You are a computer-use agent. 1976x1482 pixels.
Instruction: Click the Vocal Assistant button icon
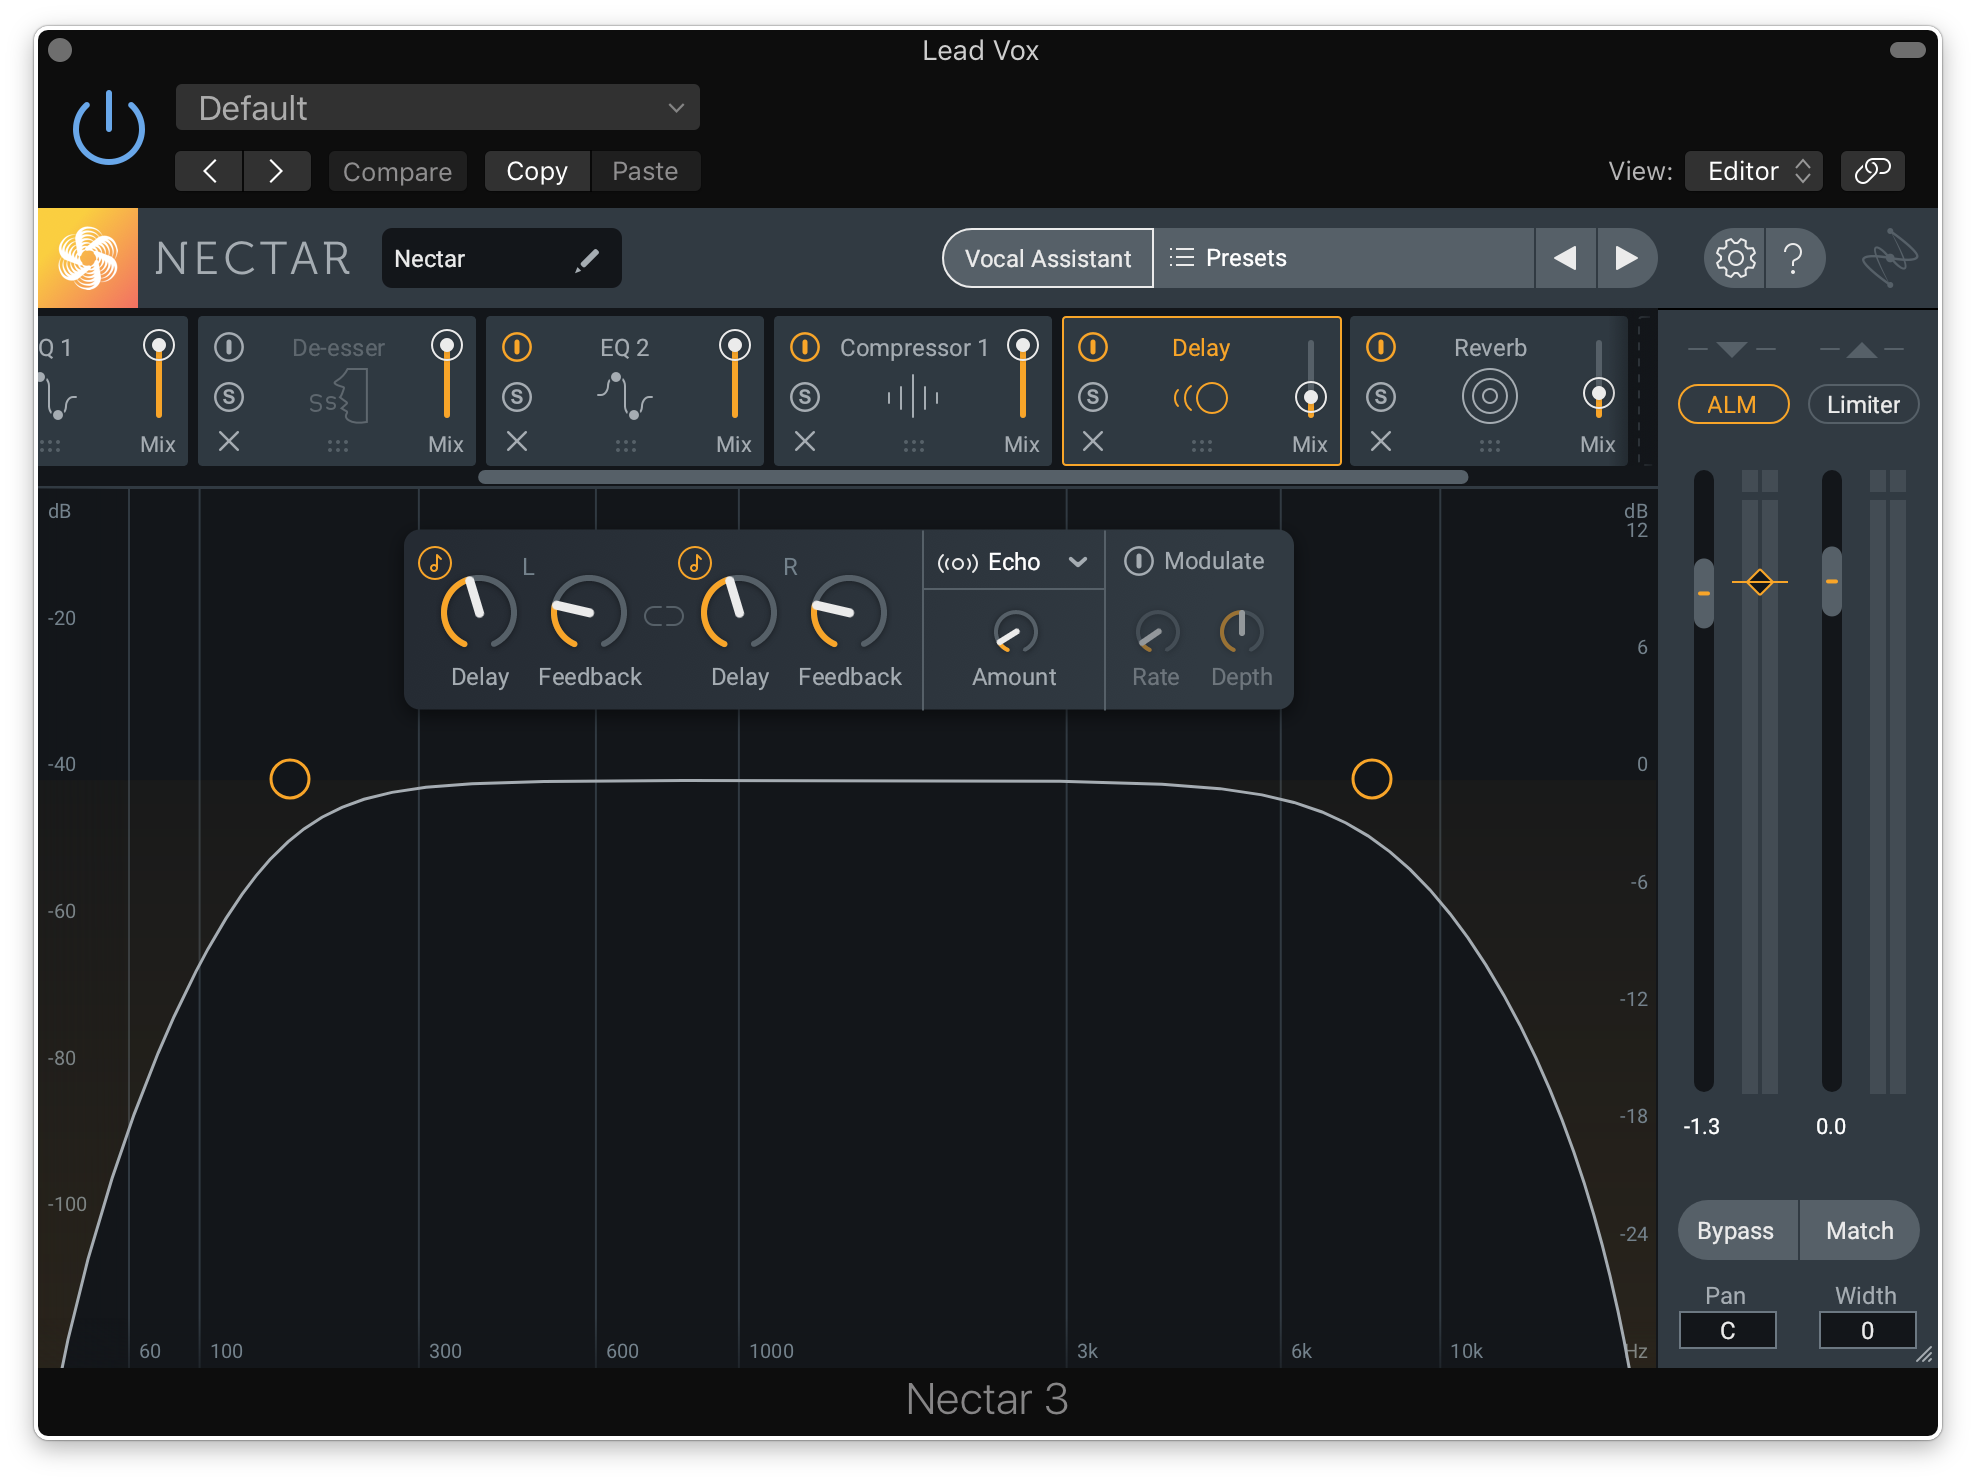(1047, 258)
